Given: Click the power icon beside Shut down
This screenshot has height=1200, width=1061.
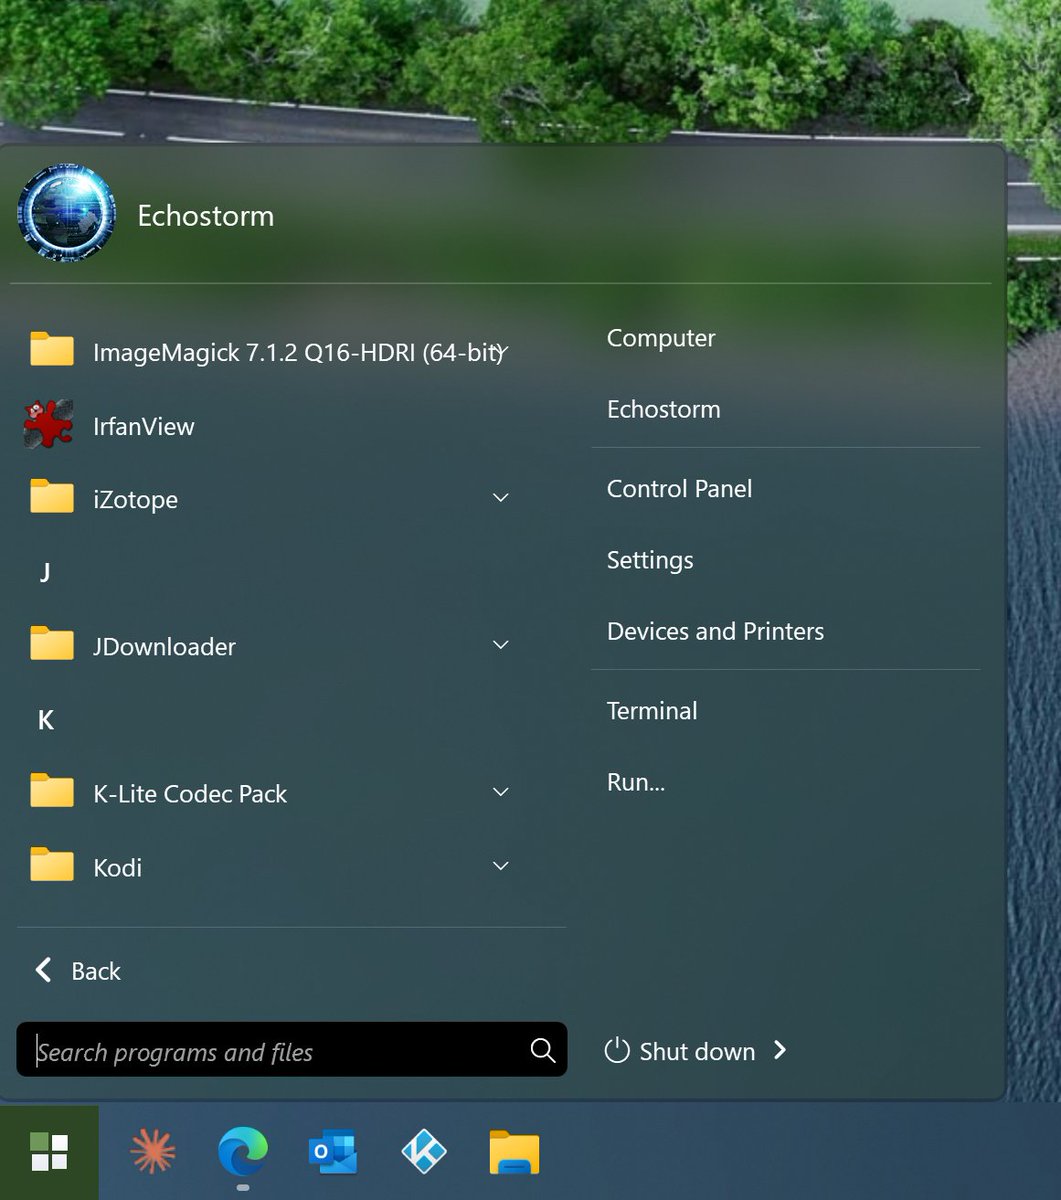Looking at the screenshot, I should [617, 1050].
